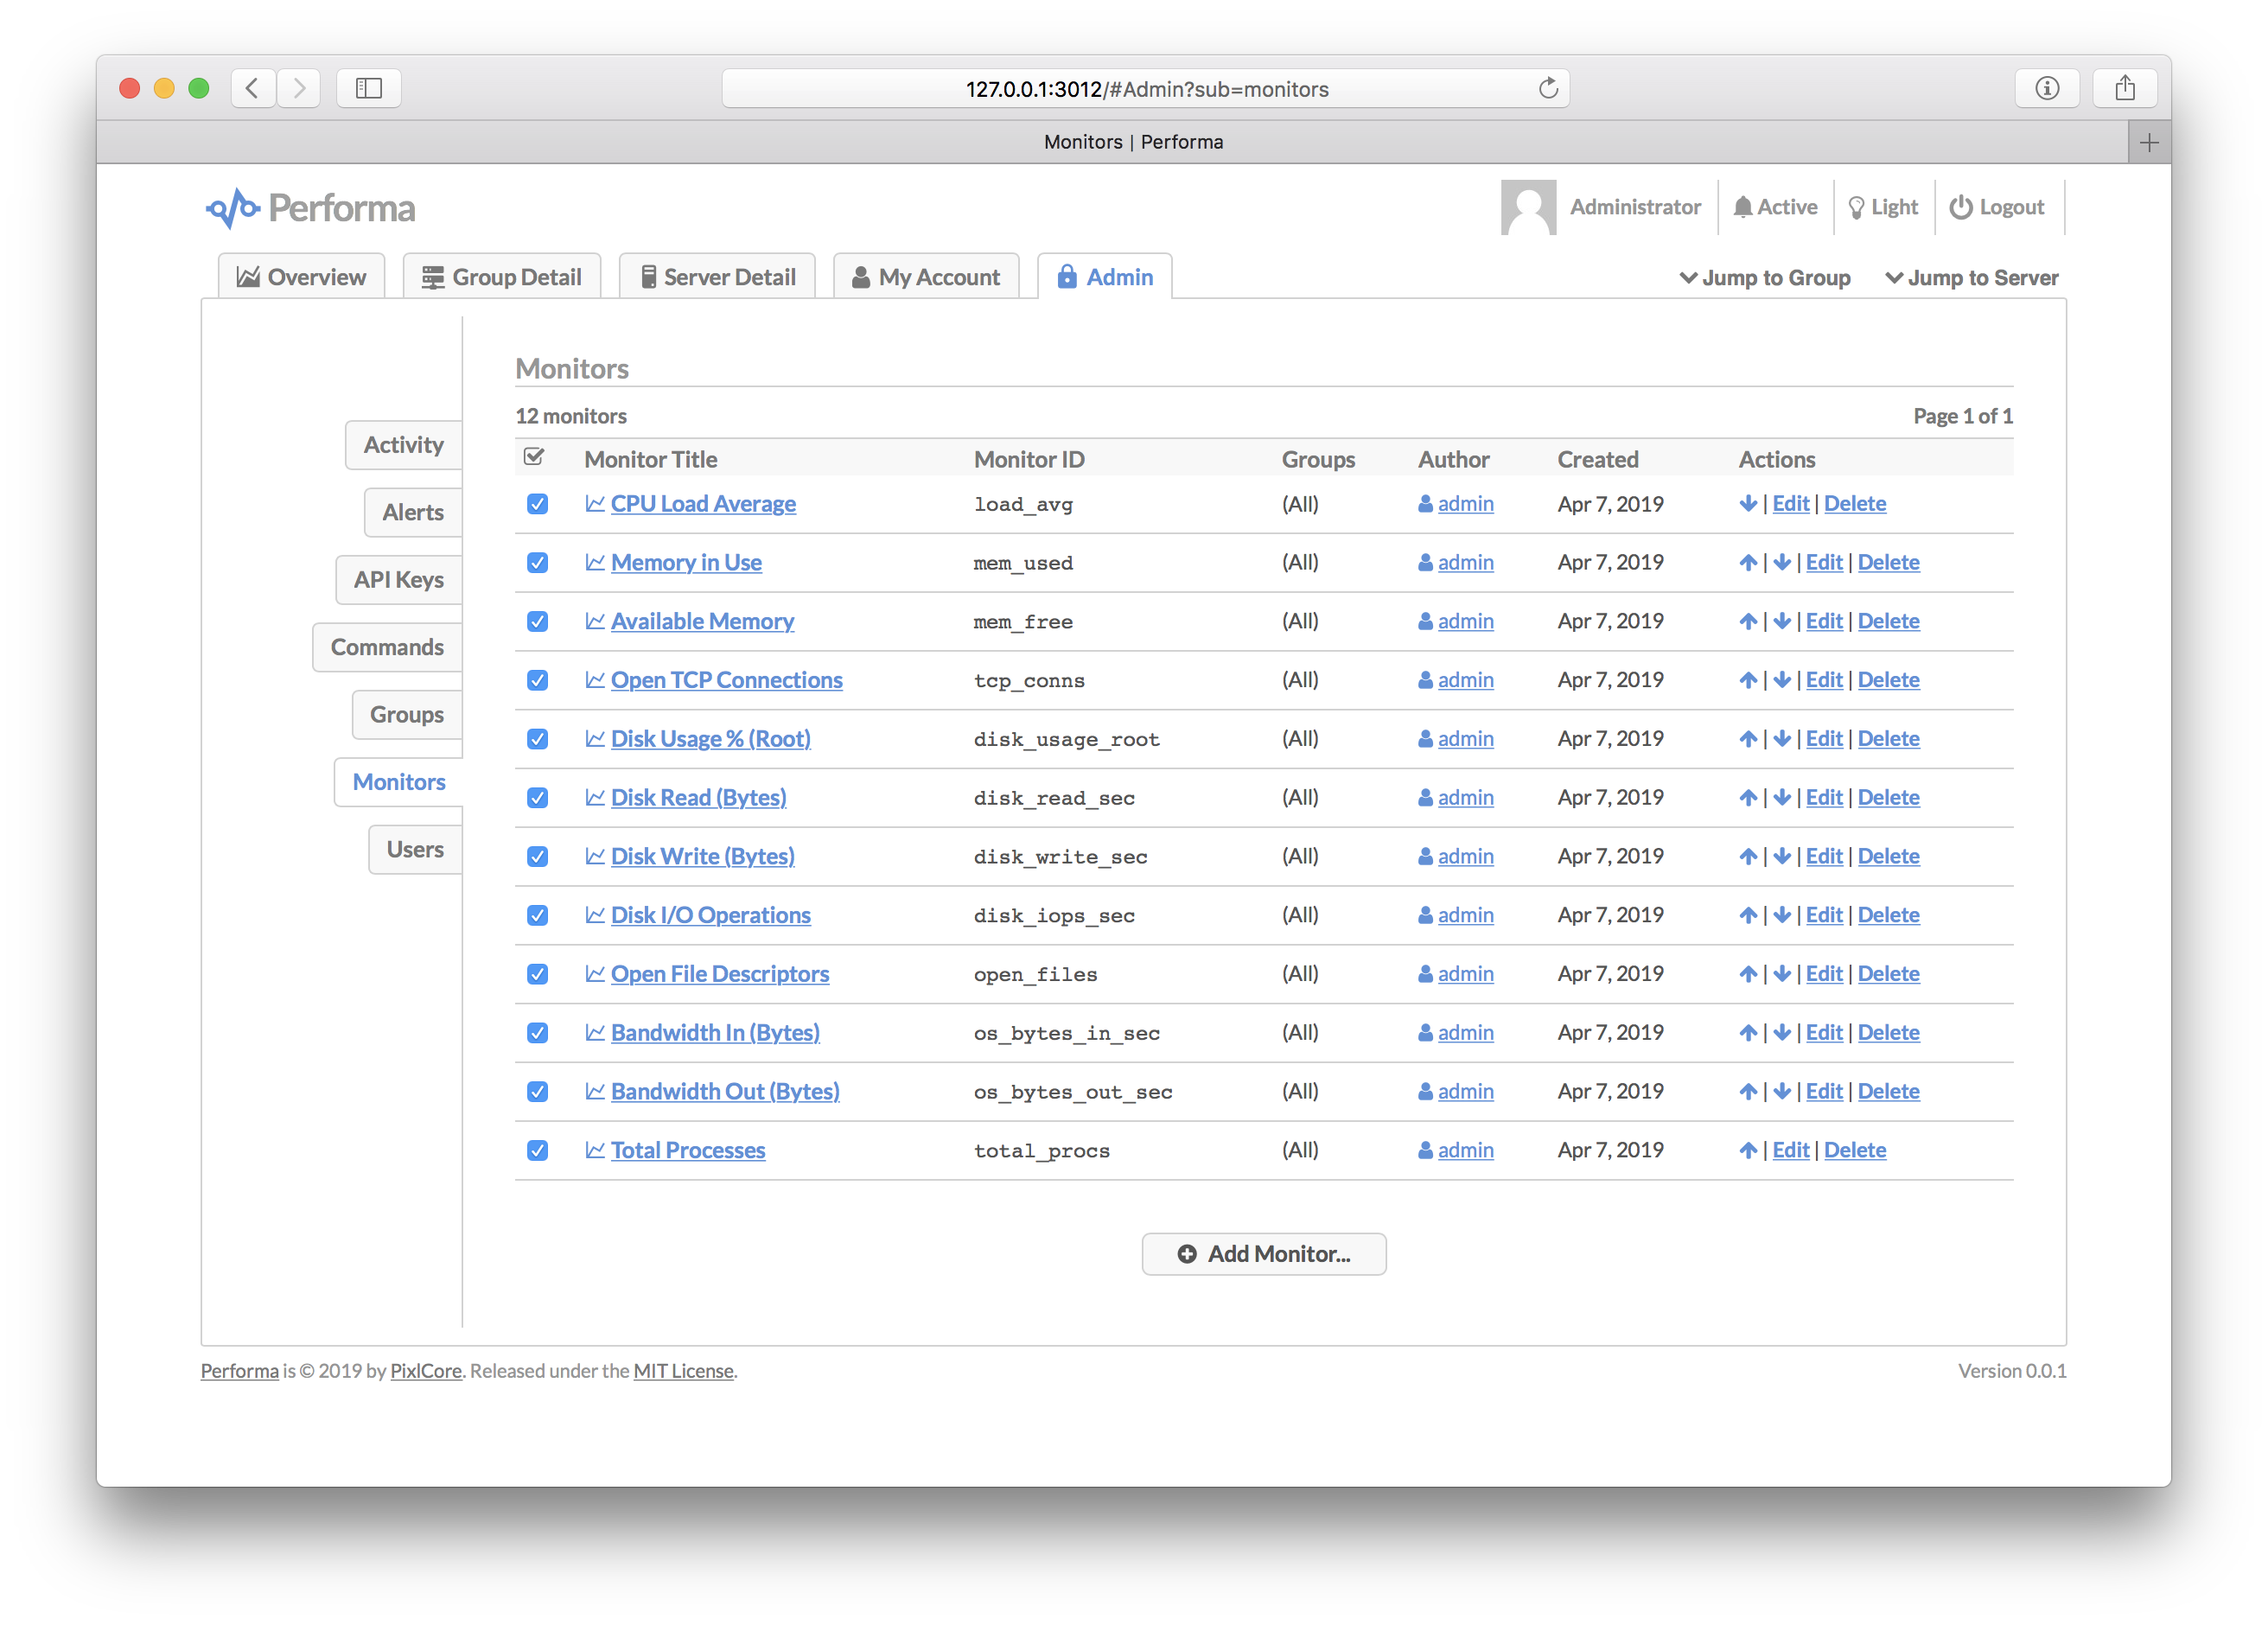Disable the Open File Descriptors monitor checkbox
Viewport: 2268px width, 1625px height.
(x=537, y=974)
